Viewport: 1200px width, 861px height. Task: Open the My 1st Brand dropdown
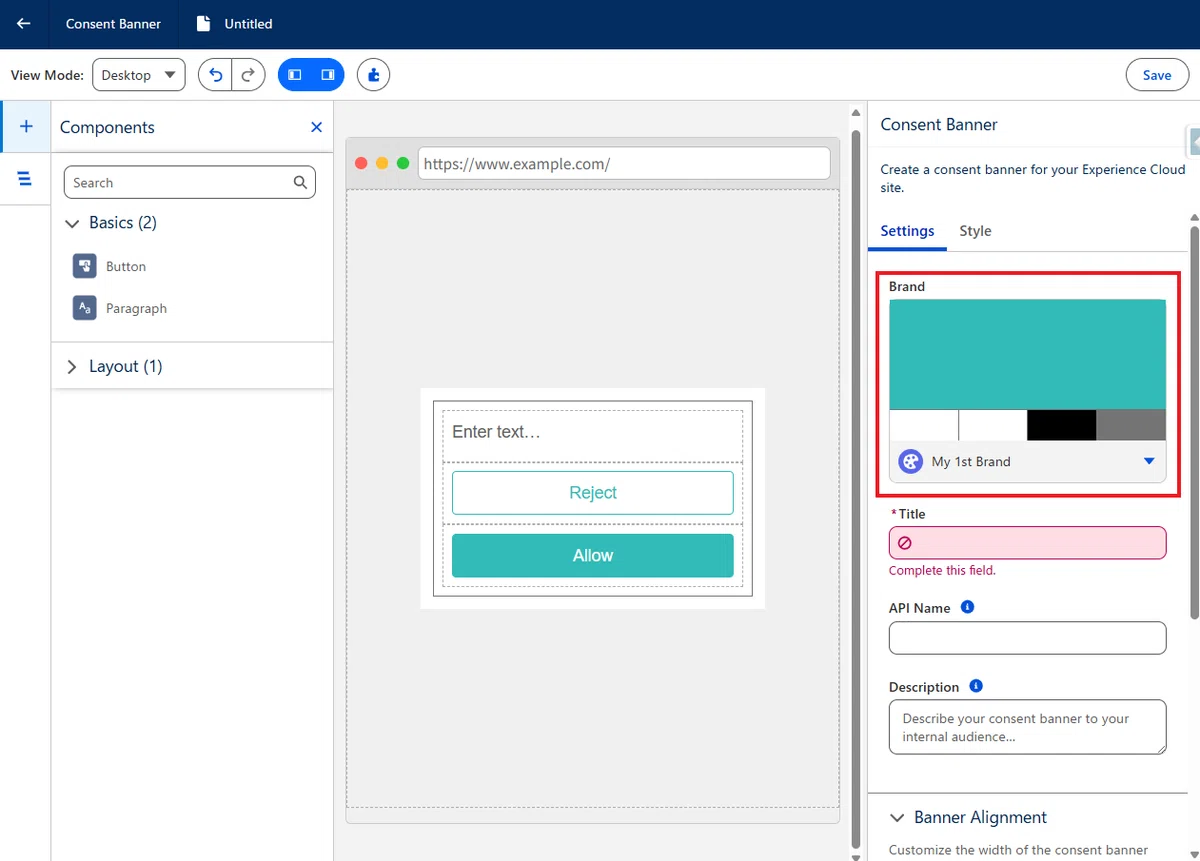pos(1027,461)
